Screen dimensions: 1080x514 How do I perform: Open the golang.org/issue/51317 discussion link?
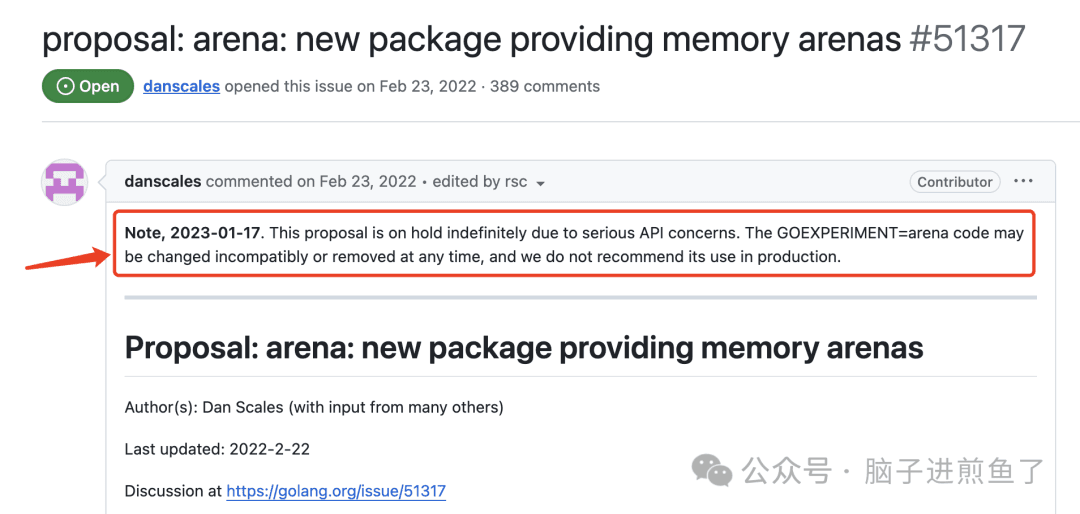tap(336, 491)
